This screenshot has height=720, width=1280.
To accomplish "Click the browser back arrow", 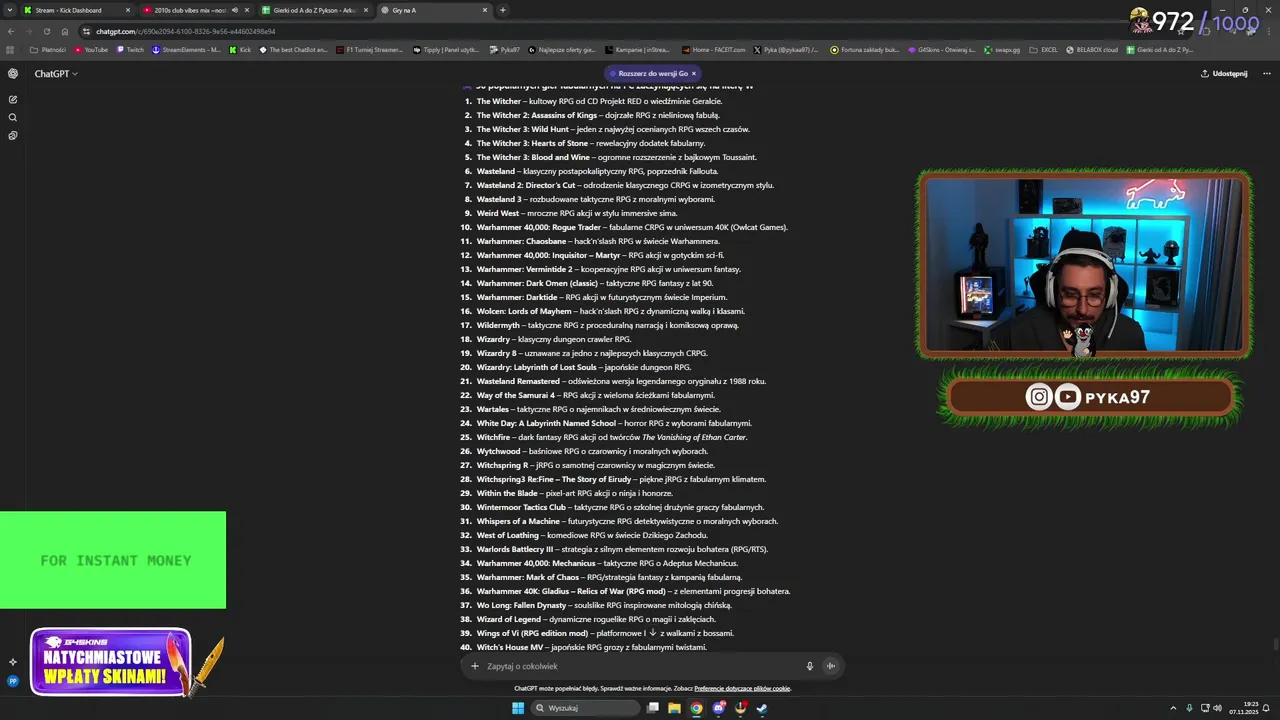I will click(x=11, y=31).
